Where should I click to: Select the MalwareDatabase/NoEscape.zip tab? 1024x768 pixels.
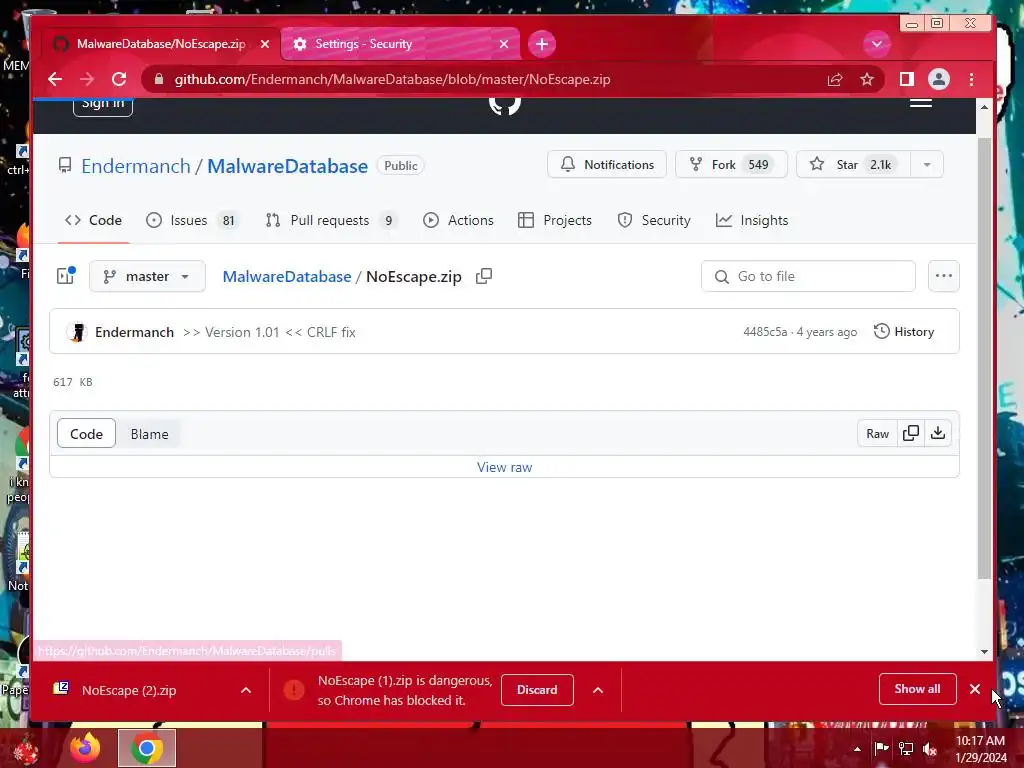161,44
